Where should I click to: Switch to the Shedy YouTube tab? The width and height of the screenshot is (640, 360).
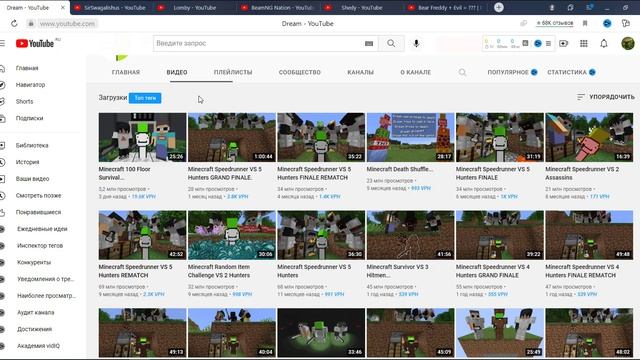pos(361,7)
